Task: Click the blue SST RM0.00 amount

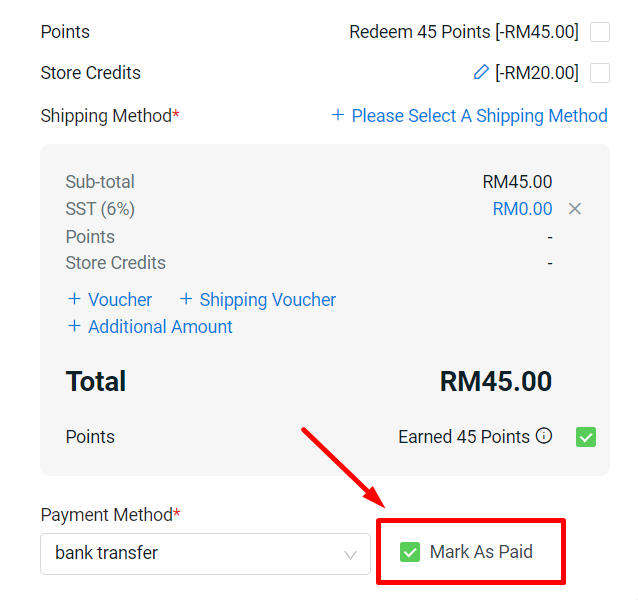Action: [522, 209]
